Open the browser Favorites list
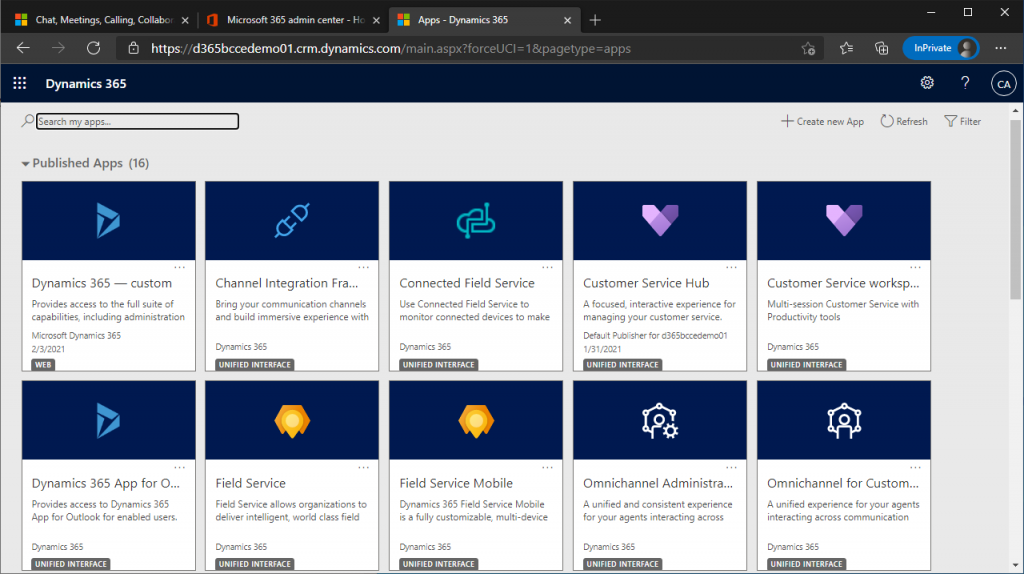1024x574 pixels. click(x=846, y=48)
